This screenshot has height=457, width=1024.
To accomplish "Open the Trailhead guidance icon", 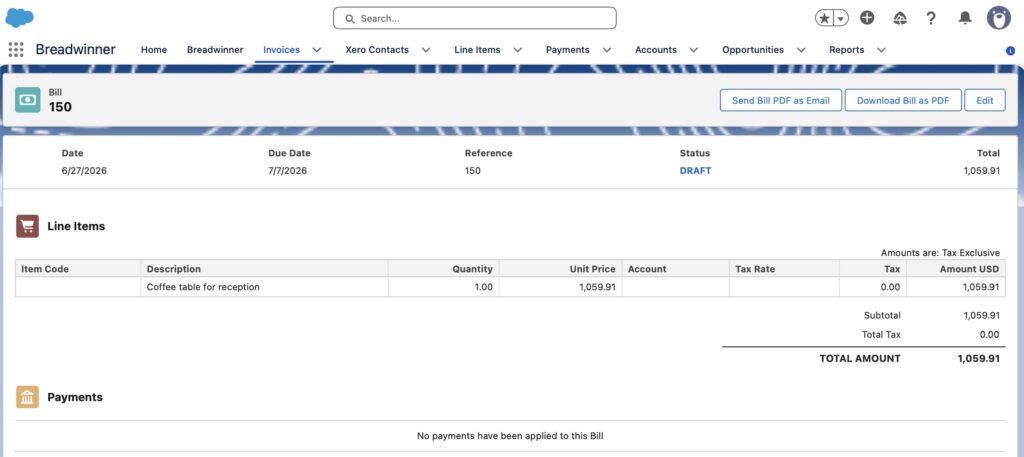I will pos(900,18).
